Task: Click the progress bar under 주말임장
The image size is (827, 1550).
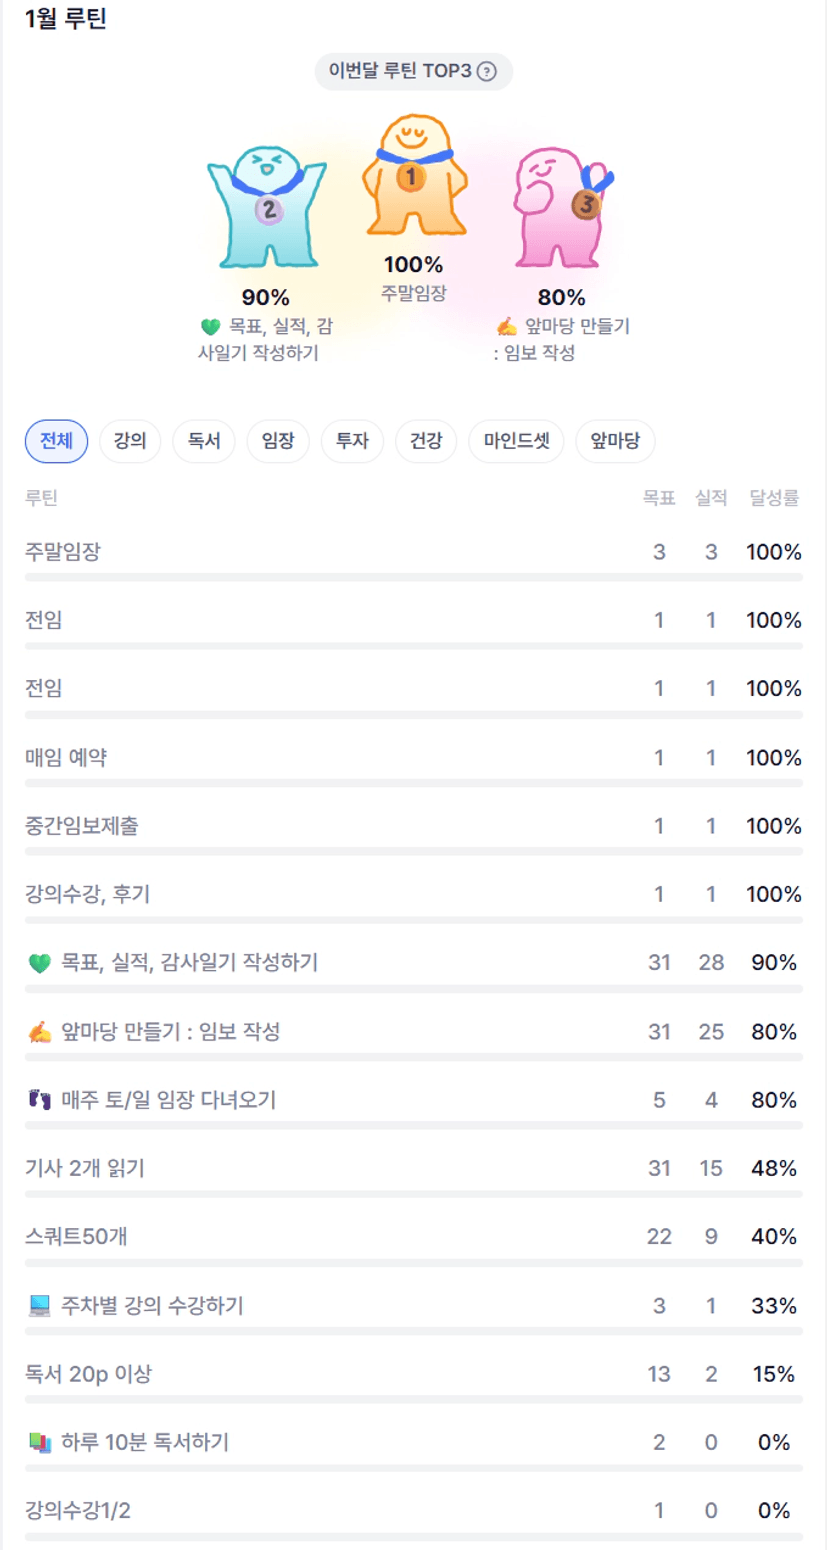Action: pyautogui.click(x=413, y=577)
